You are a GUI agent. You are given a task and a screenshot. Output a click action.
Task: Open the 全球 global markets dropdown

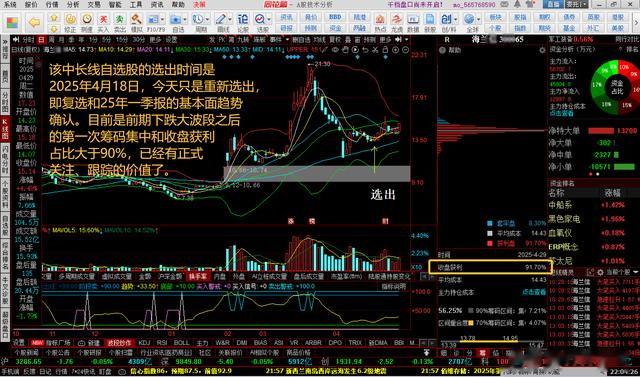pos(479,19)
